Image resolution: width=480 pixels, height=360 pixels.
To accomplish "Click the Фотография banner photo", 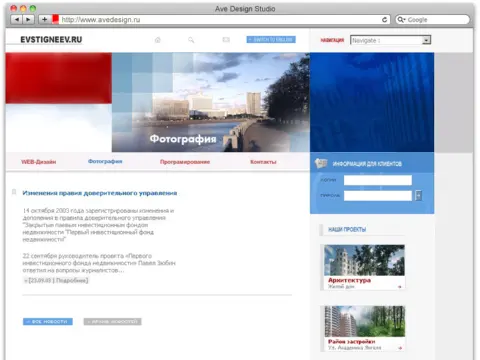I will pyautogui.click(x=211, y=102).
